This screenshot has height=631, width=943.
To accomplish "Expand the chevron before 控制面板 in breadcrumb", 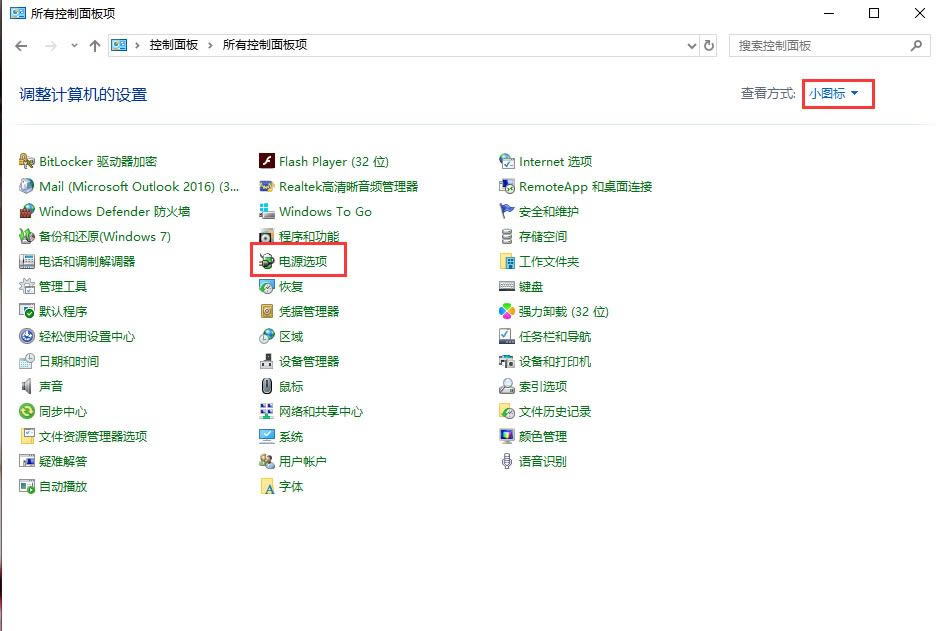I will click(x=138, y=45).
